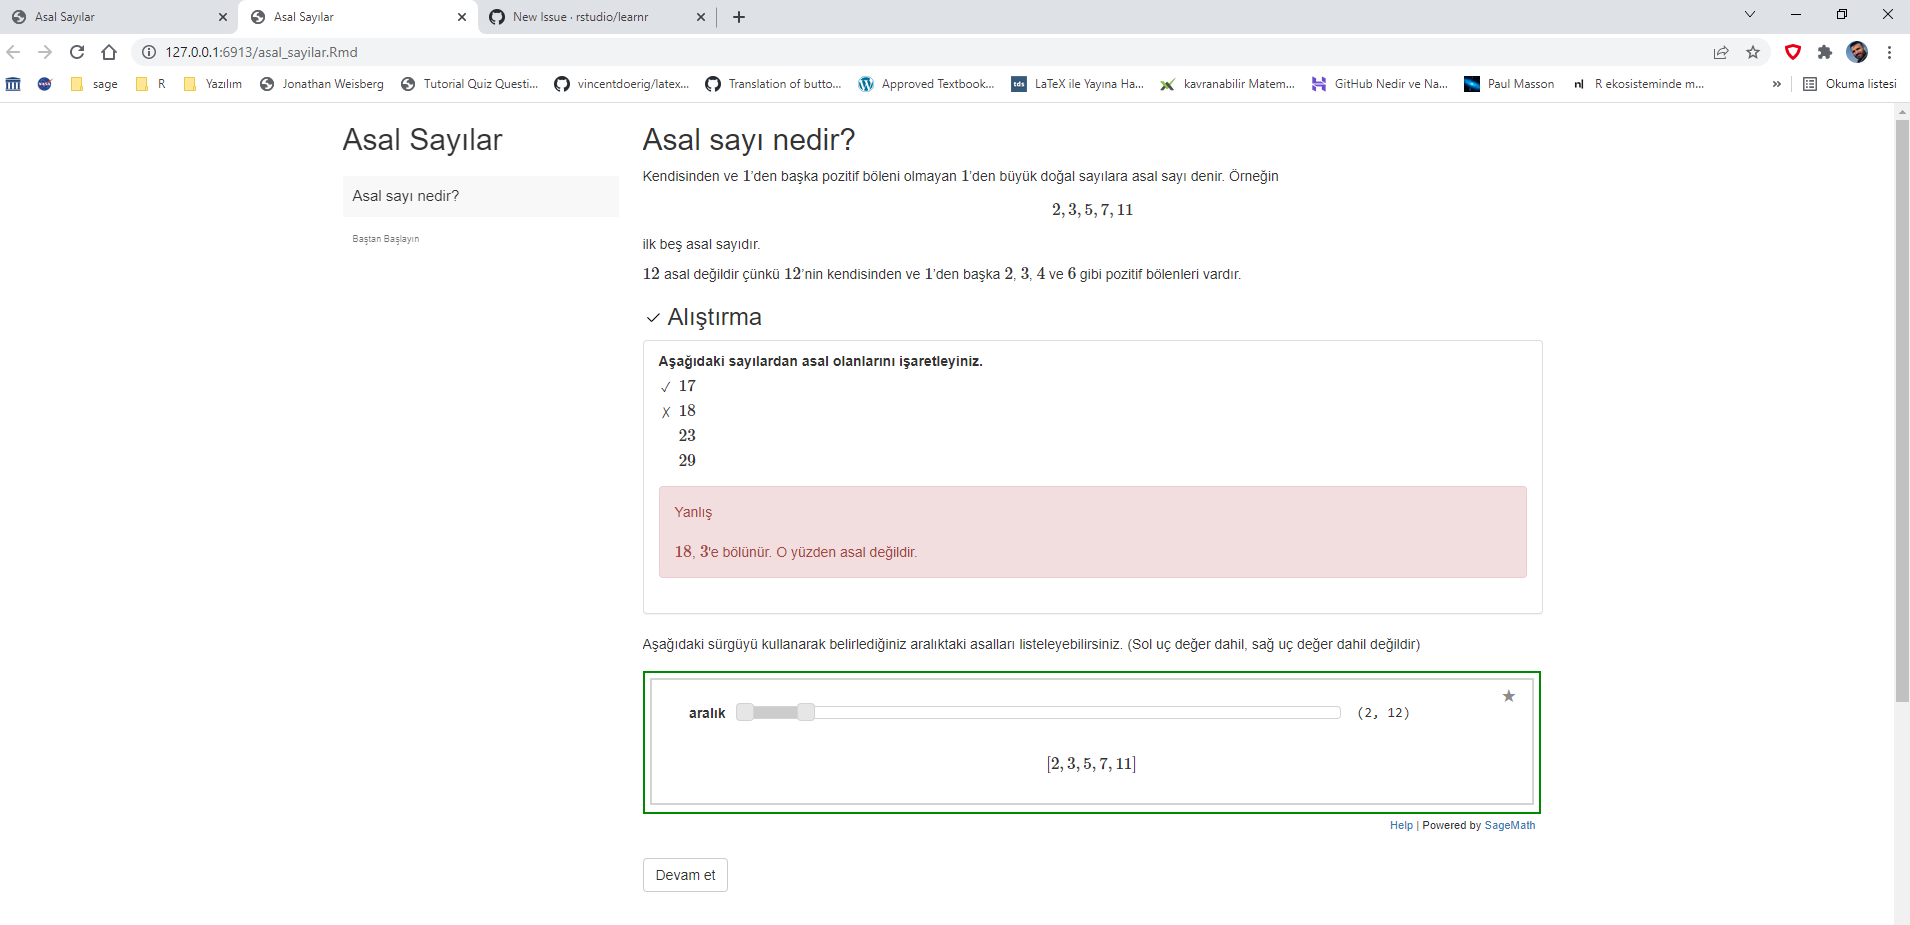
Task: Open the SageMath link below the cell
Action: pos(1510,825)
